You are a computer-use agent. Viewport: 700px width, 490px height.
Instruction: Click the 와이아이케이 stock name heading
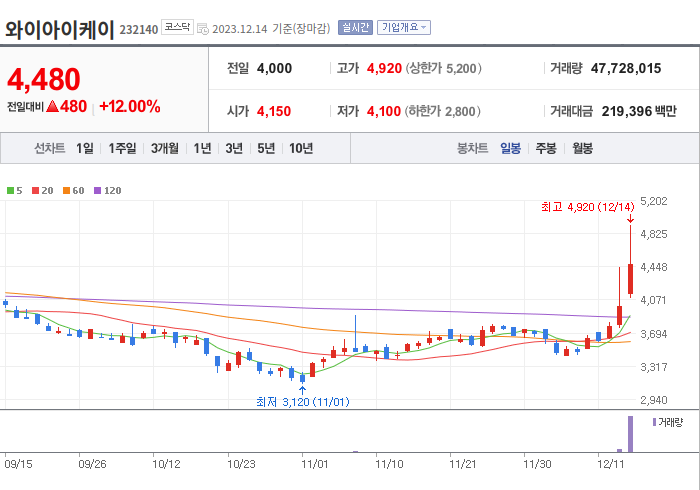(x=59, y=29)
